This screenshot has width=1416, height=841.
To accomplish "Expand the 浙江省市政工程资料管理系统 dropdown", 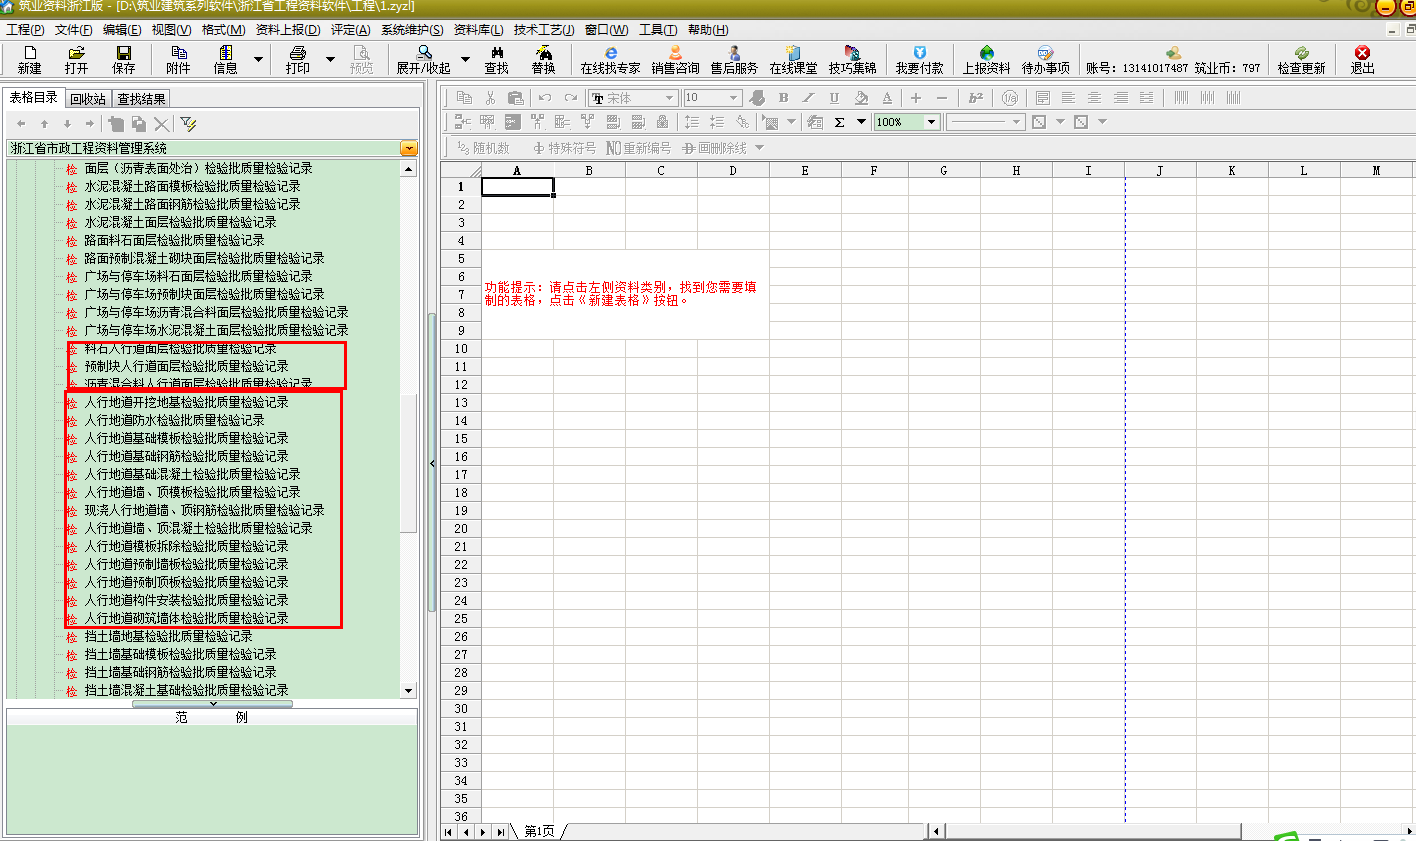I will point(408,148).
